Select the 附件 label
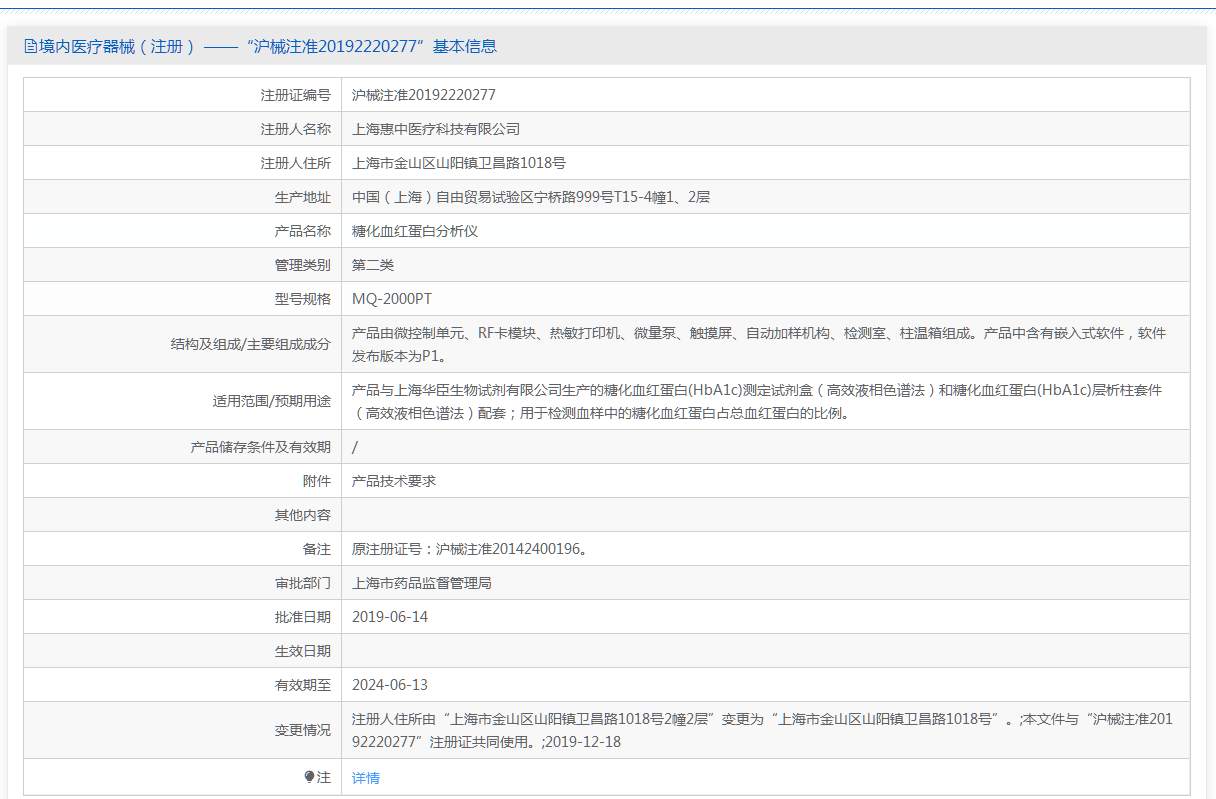1216x799 pixels. click(x=317, y=481)
